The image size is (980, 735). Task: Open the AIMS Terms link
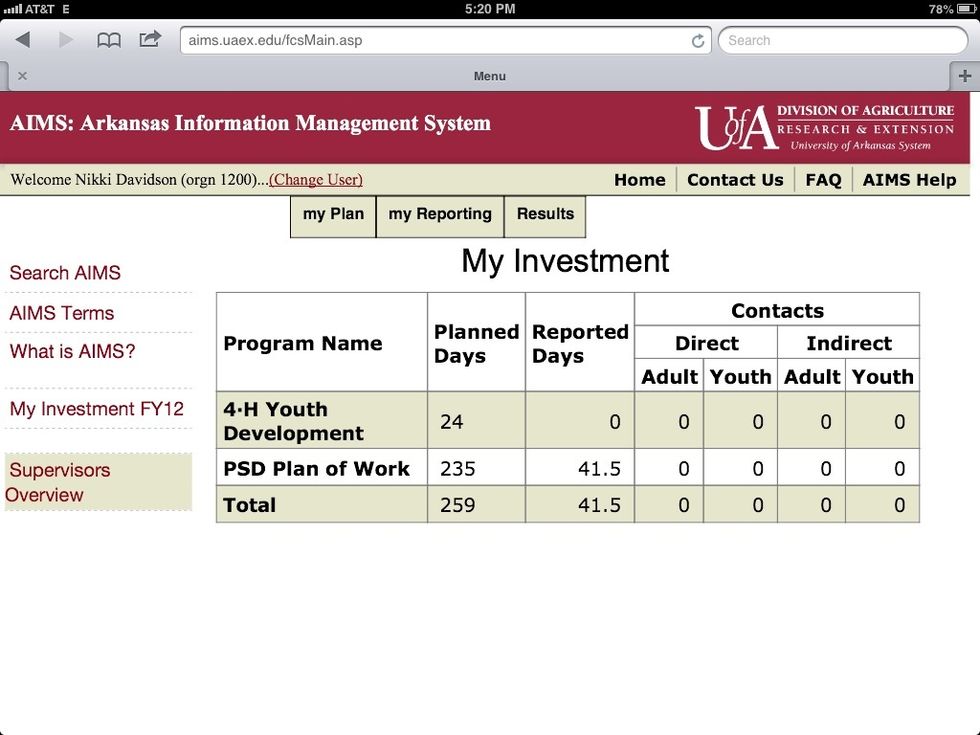(62, 313)
